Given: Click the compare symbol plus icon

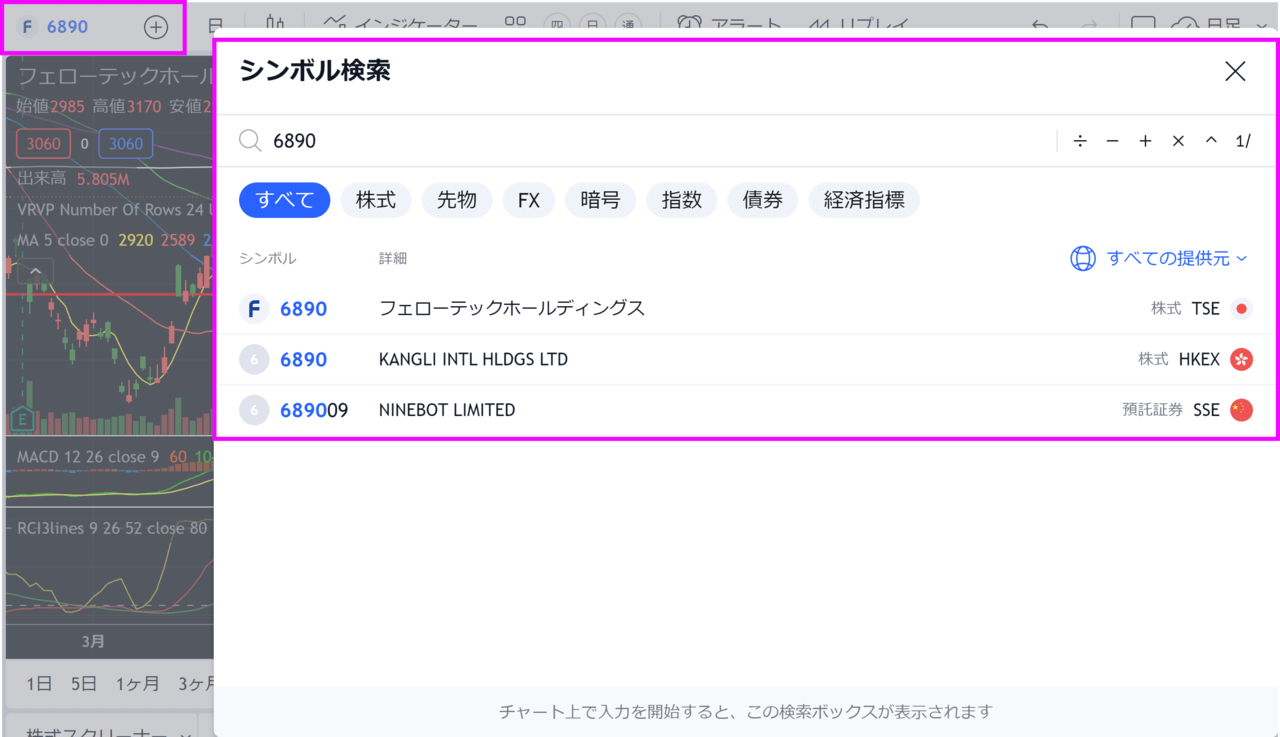Looking at the screenshot, I should coord(156,27).
